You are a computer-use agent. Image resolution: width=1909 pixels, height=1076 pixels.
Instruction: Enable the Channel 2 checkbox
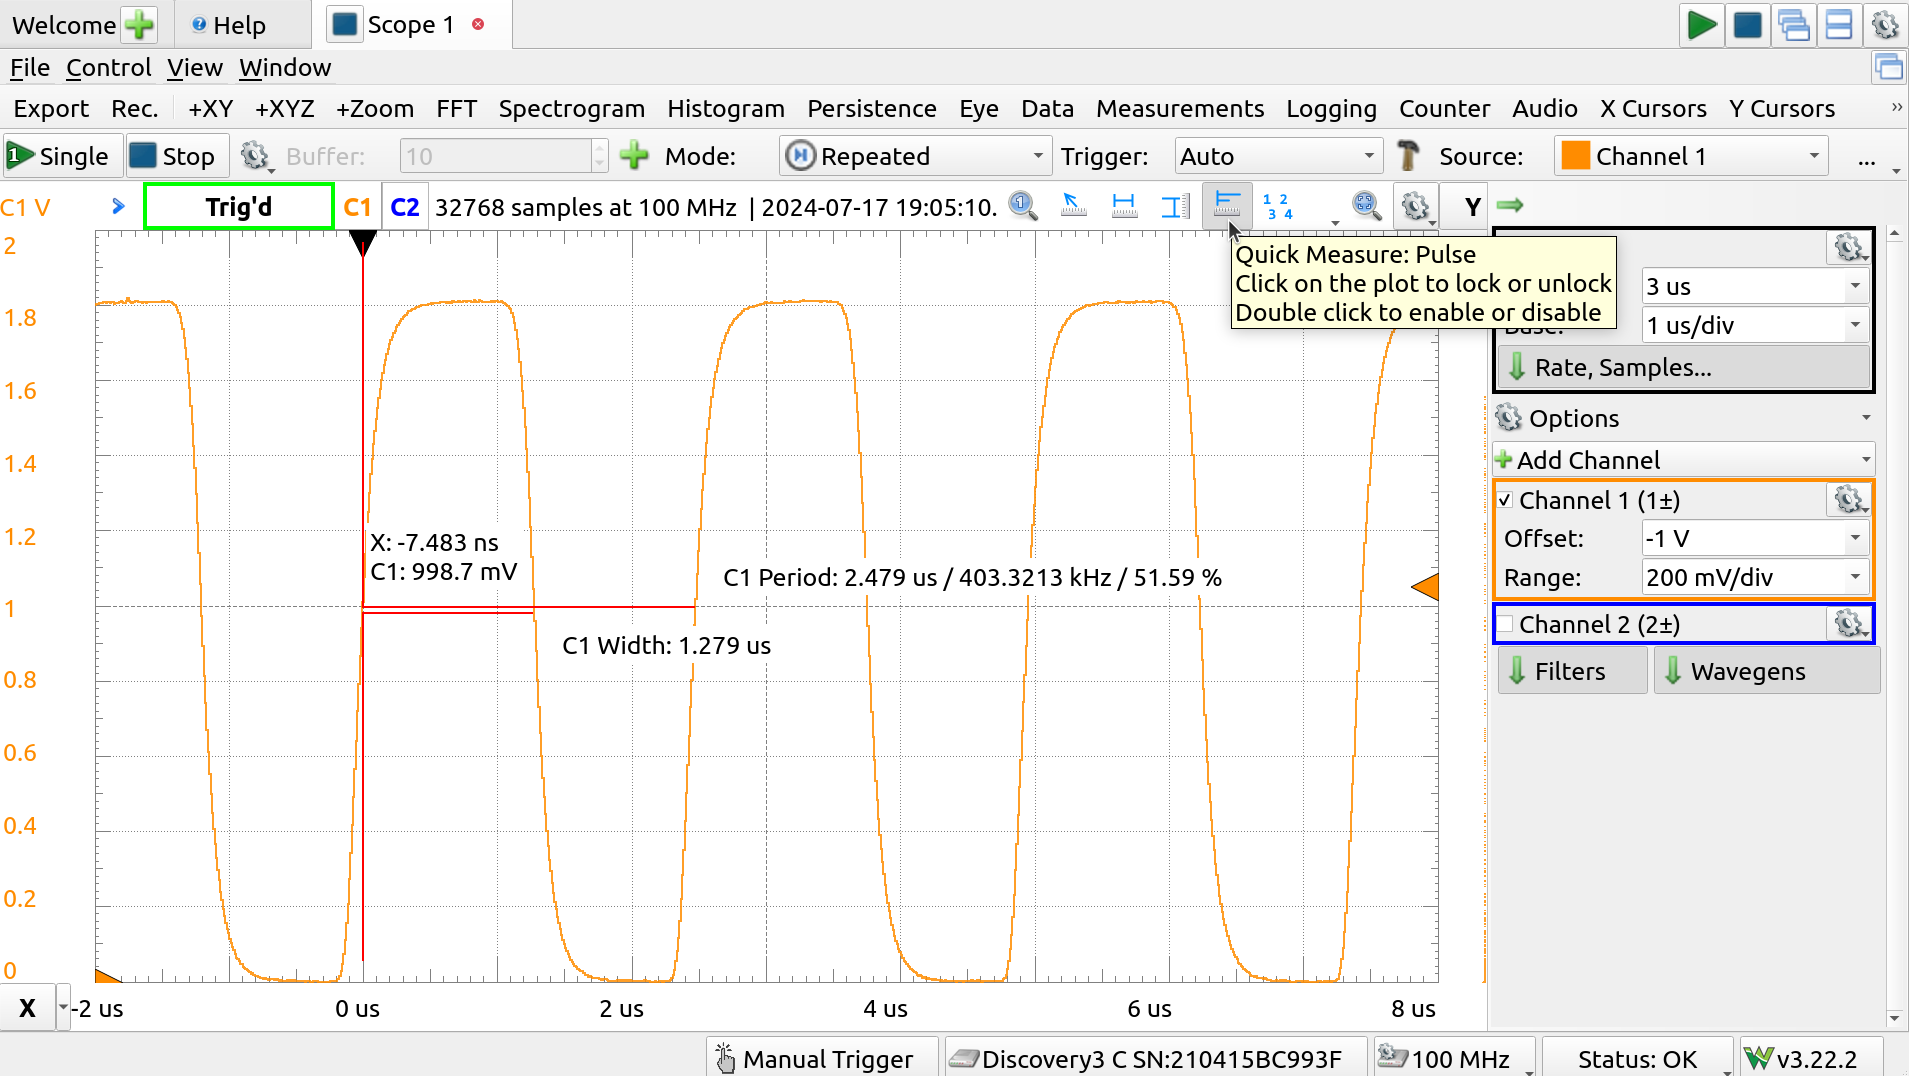1505,624
